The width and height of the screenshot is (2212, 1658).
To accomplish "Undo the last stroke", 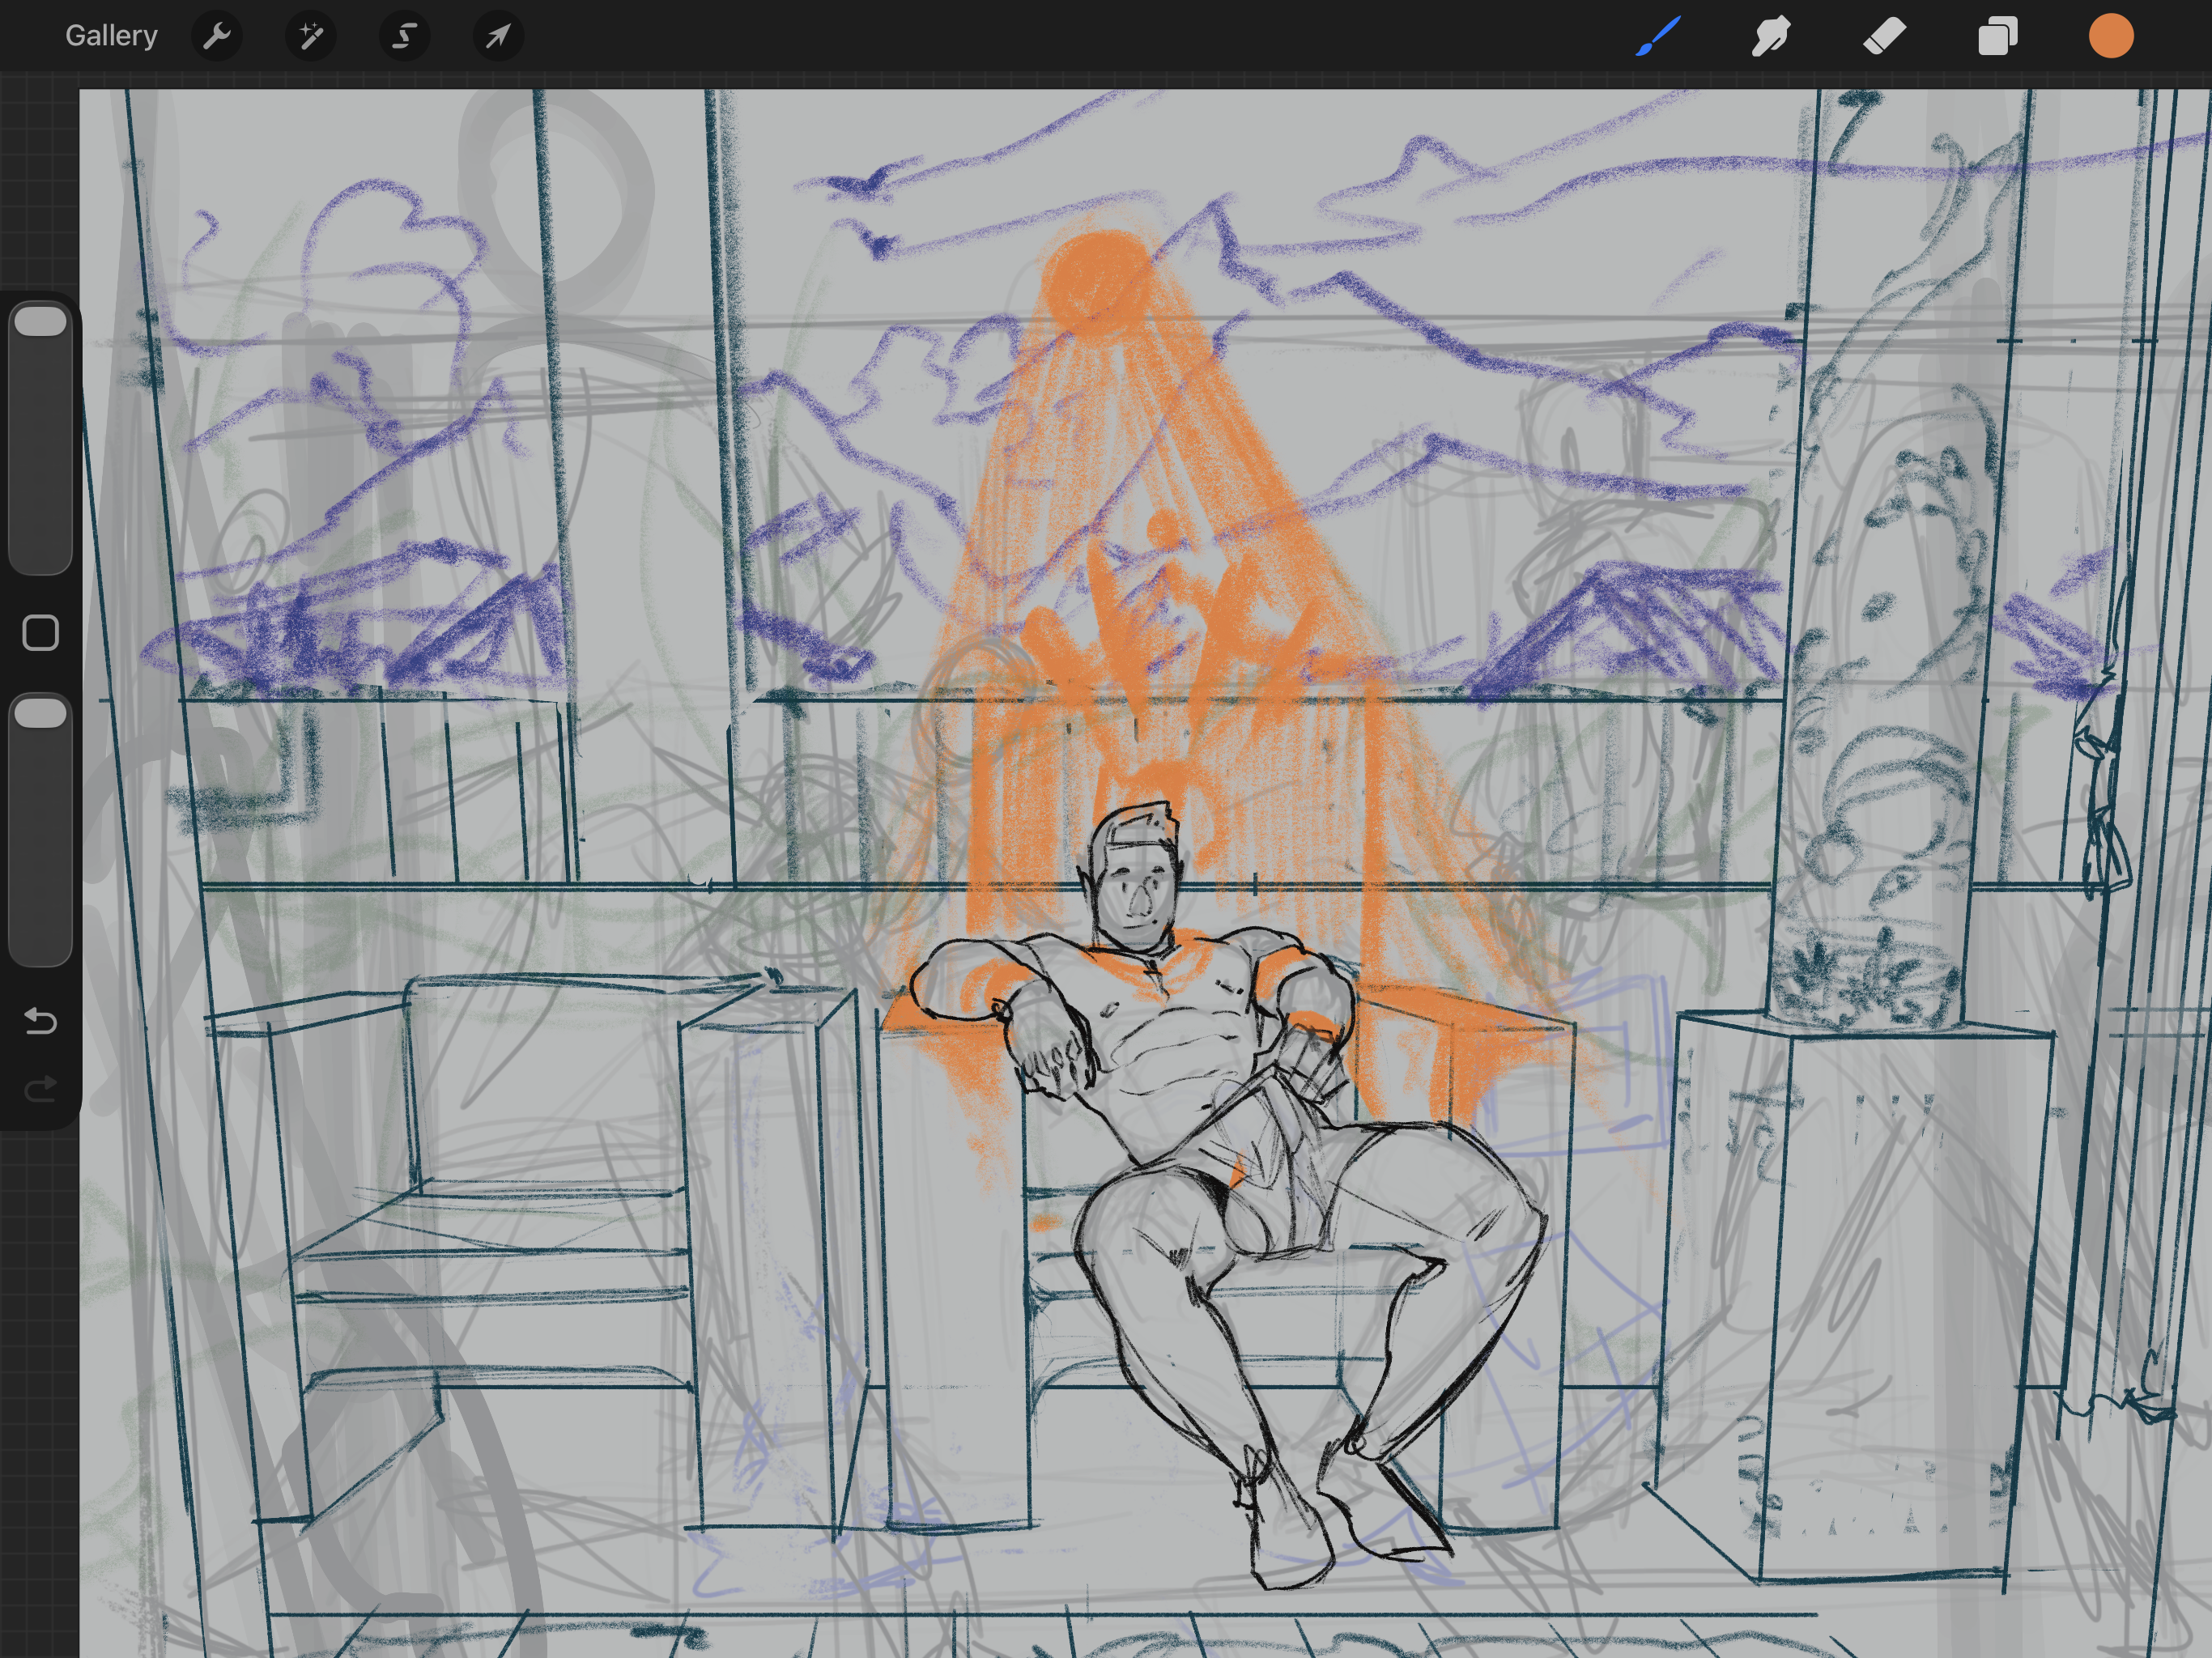I will click(x=40, y=1021).
